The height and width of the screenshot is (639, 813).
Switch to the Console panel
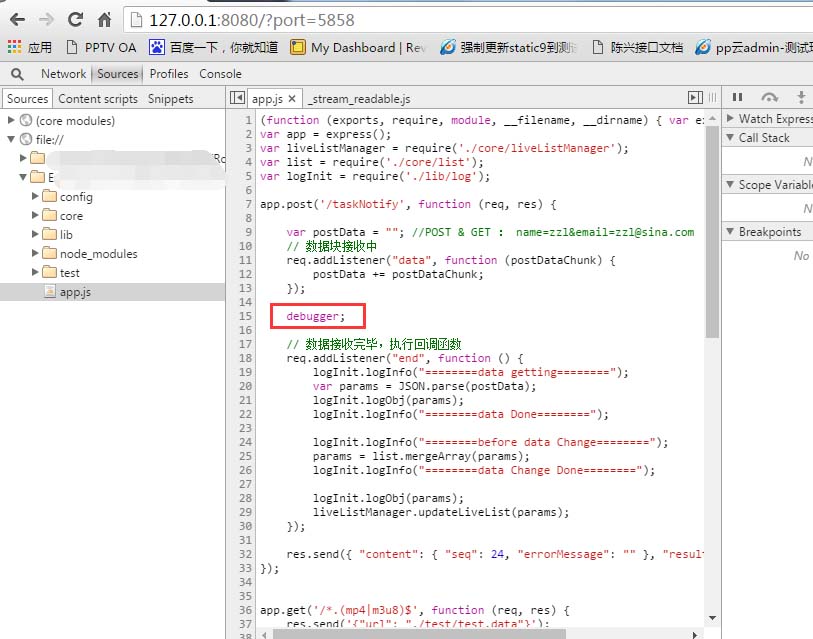coord(220,74)
